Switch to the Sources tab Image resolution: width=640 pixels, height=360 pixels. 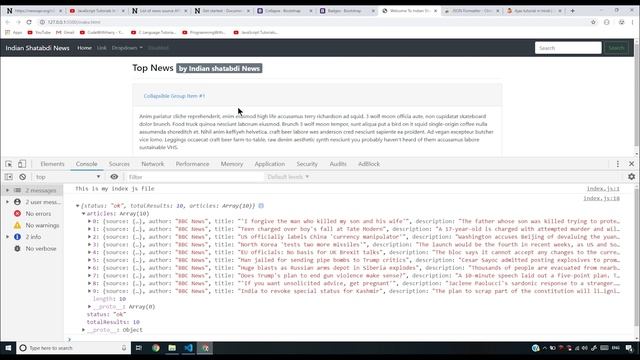tap(119, 164)
